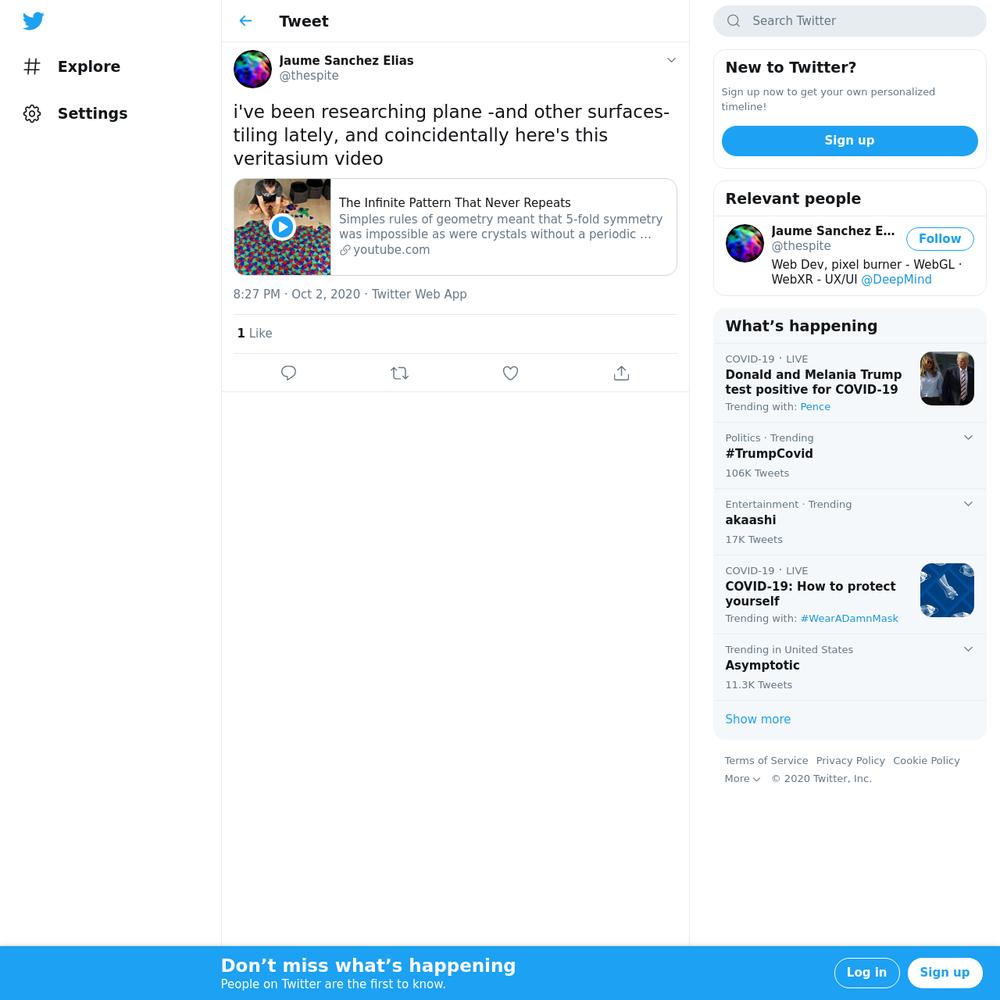
Task: Click the Twitter bird logo
Action: 33,21
